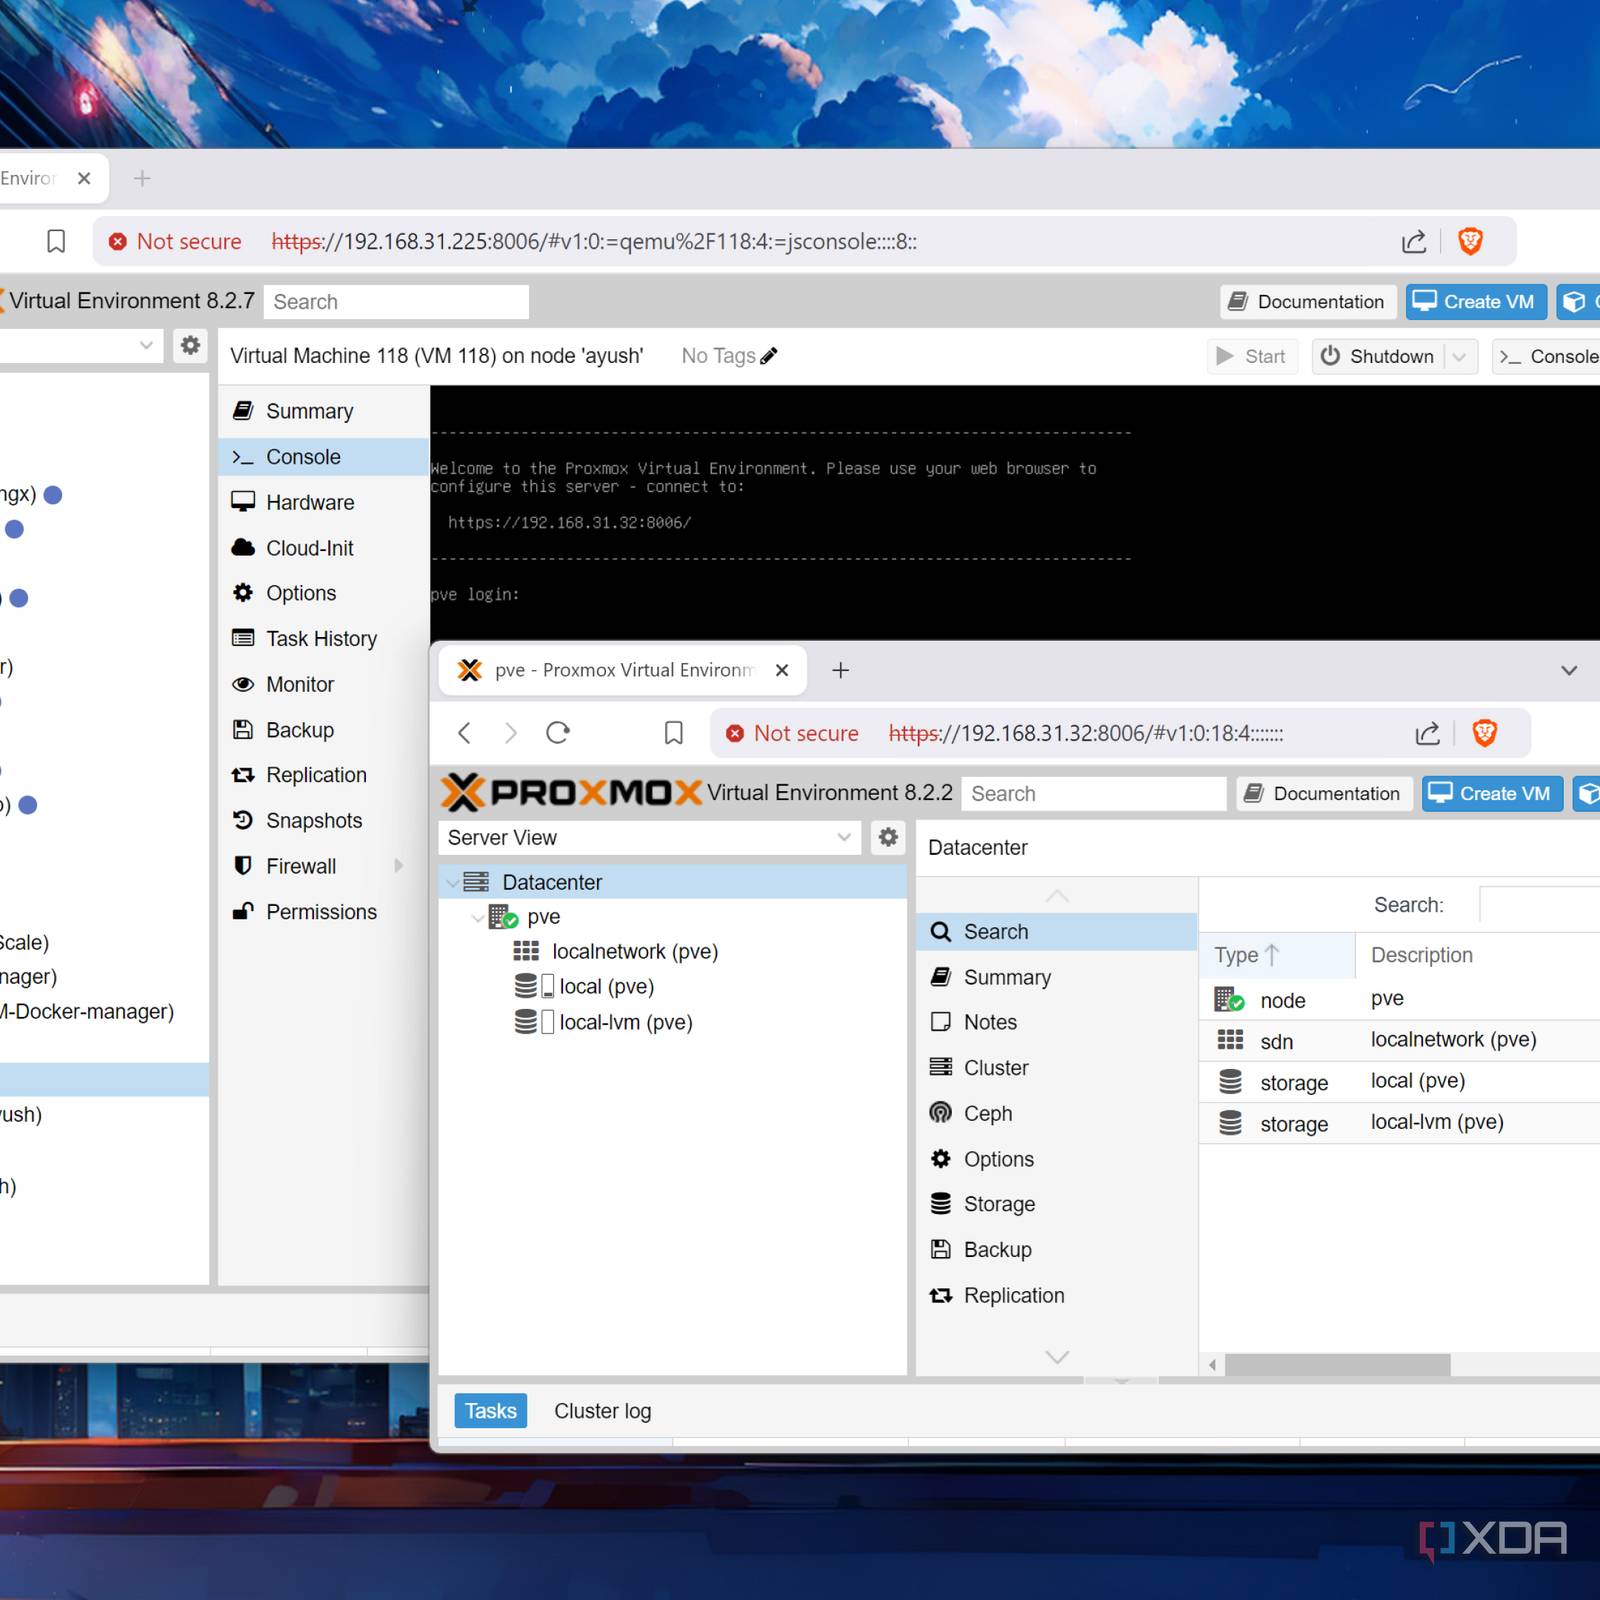The image size is (1600, 1600).
Task: Open the gear settings icon beside Server View
Action: coord(888,837)
